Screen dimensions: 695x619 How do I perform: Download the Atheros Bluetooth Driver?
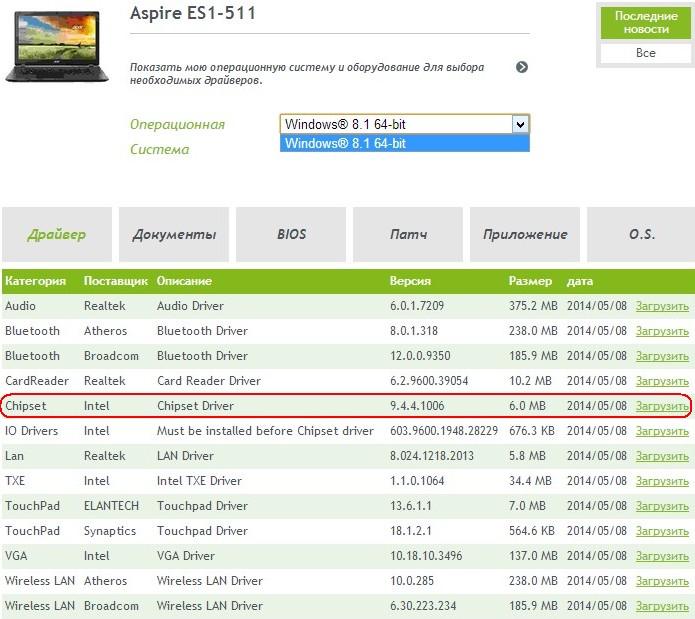point(662,331)
